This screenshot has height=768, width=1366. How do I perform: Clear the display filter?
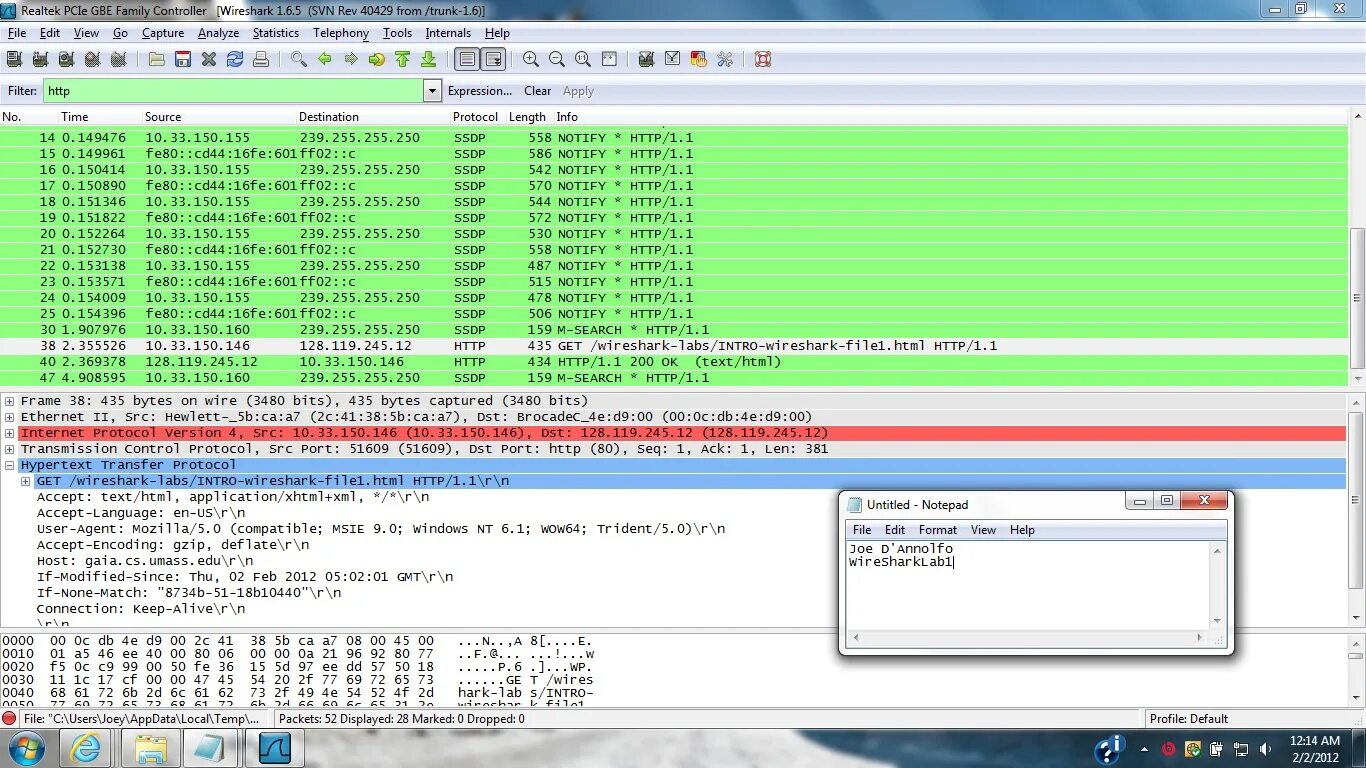[538, 91]
